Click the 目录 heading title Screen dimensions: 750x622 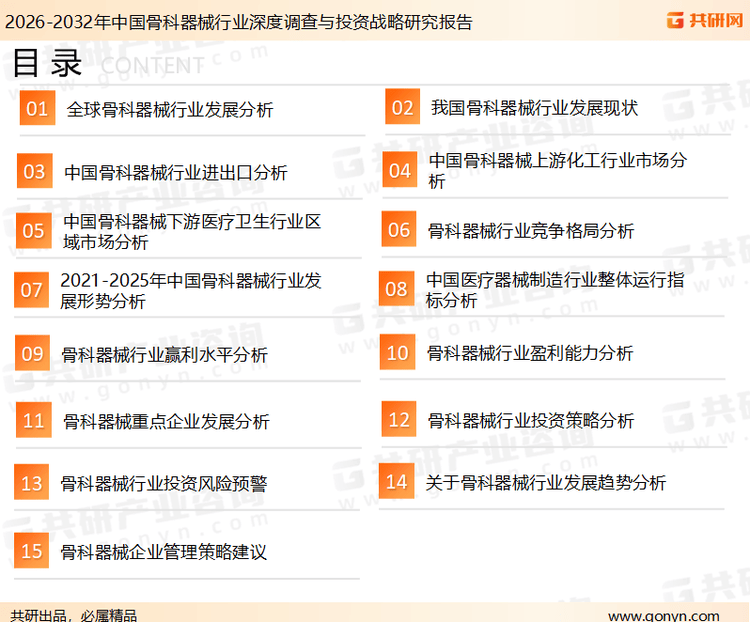coord(47,65)
